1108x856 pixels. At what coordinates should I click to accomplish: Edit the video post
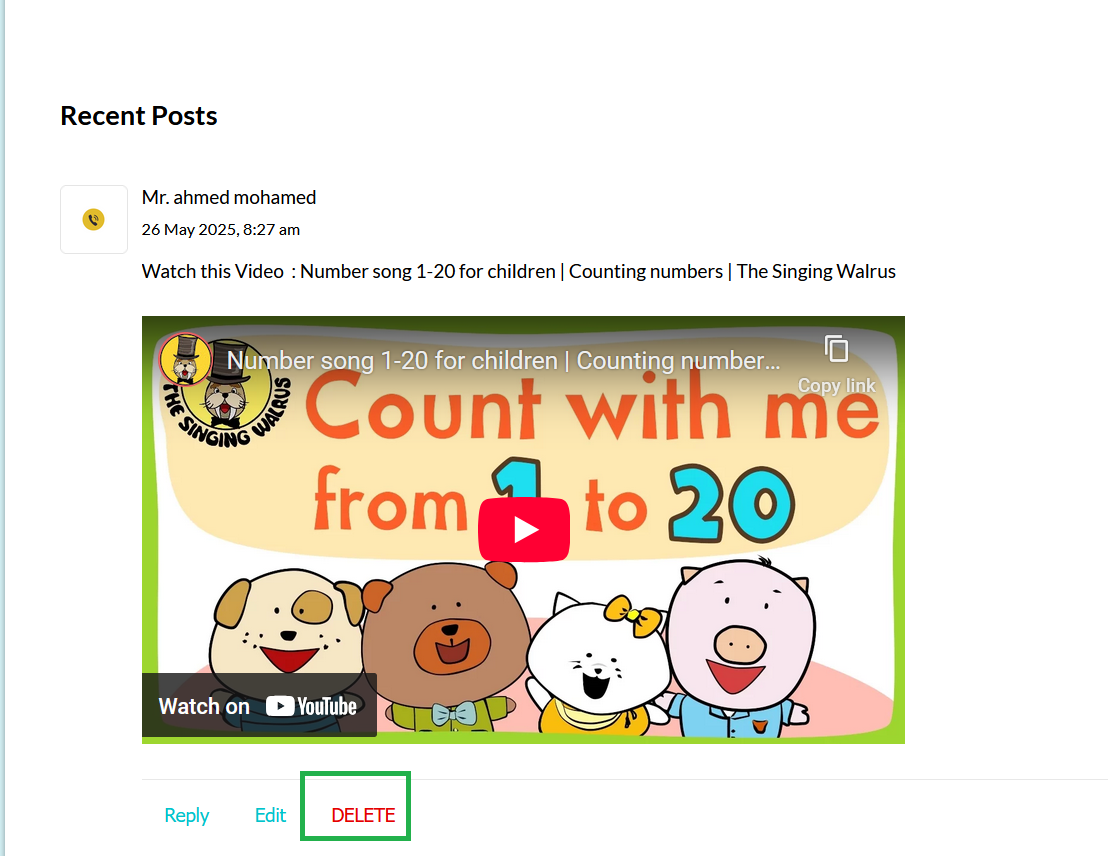click(x=270, y=815)
